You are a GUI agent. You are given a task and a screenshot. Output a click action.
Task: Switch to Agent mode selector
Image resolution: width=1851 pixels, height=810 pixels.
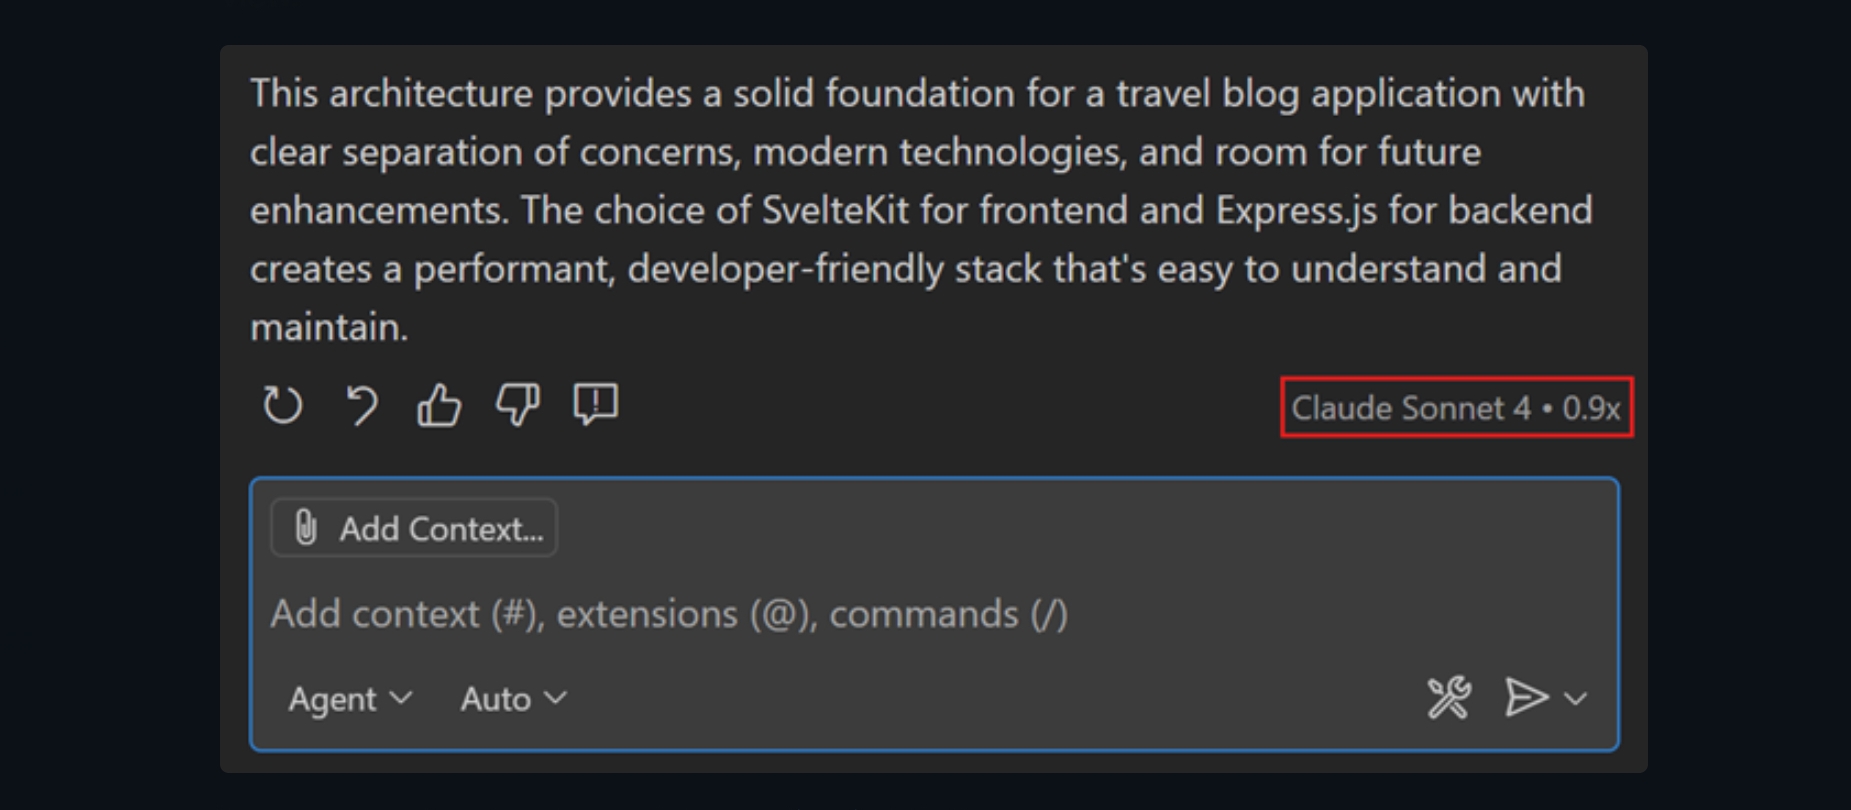(x=348, y=699)
